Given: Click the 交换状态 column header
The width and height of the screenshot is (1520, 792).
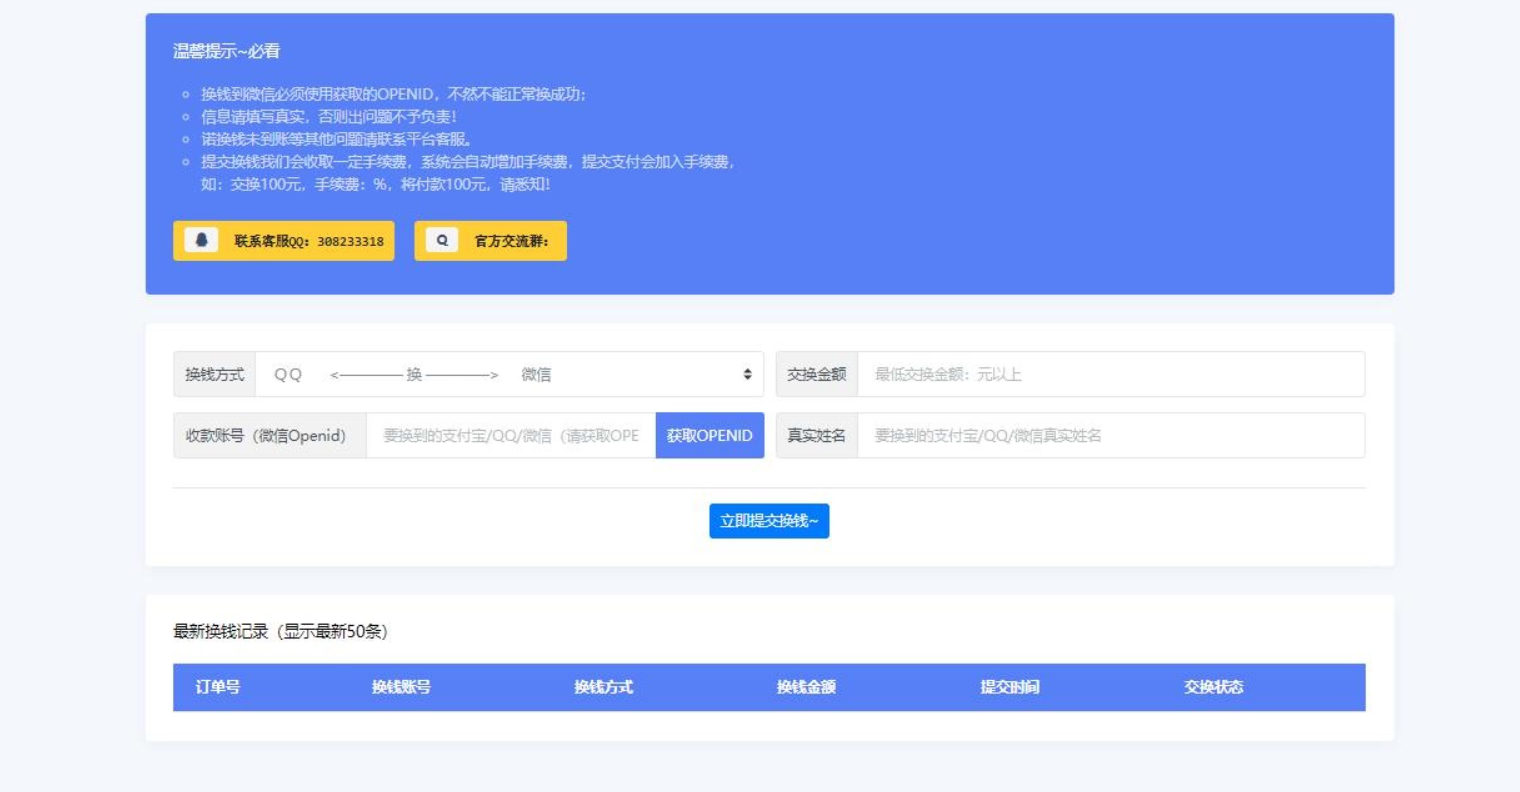Looking at the screenshot, I should 1214,687.
